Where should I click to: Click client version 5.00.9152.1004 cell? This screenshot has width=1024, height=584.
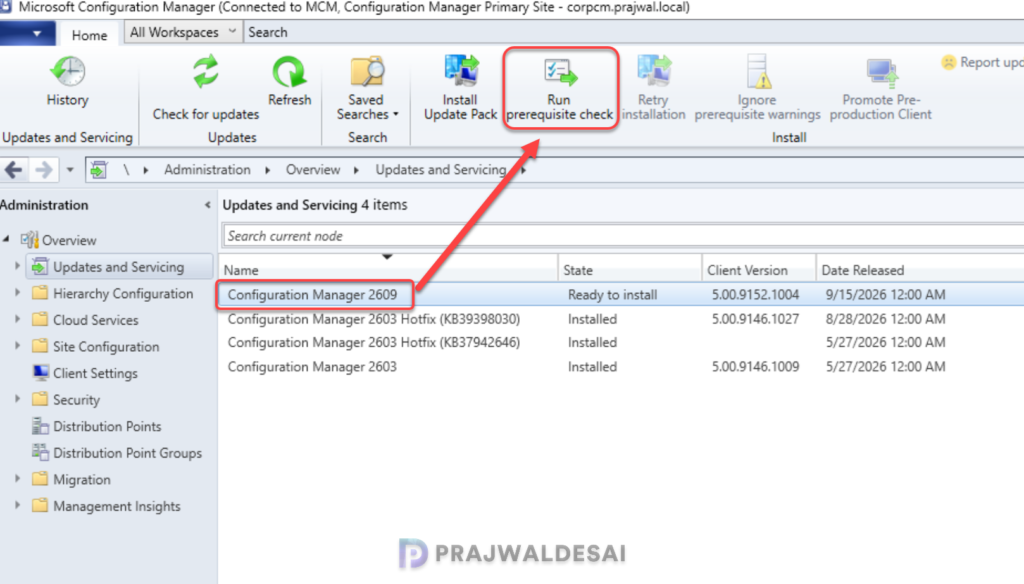pyautogui.click(x=756, y=295)
